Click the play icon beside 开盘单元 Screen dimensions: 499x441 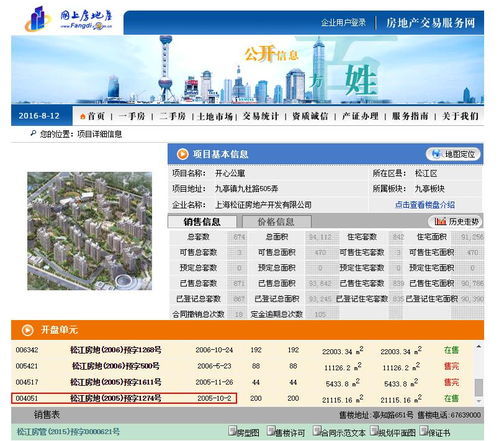(27, 330)
